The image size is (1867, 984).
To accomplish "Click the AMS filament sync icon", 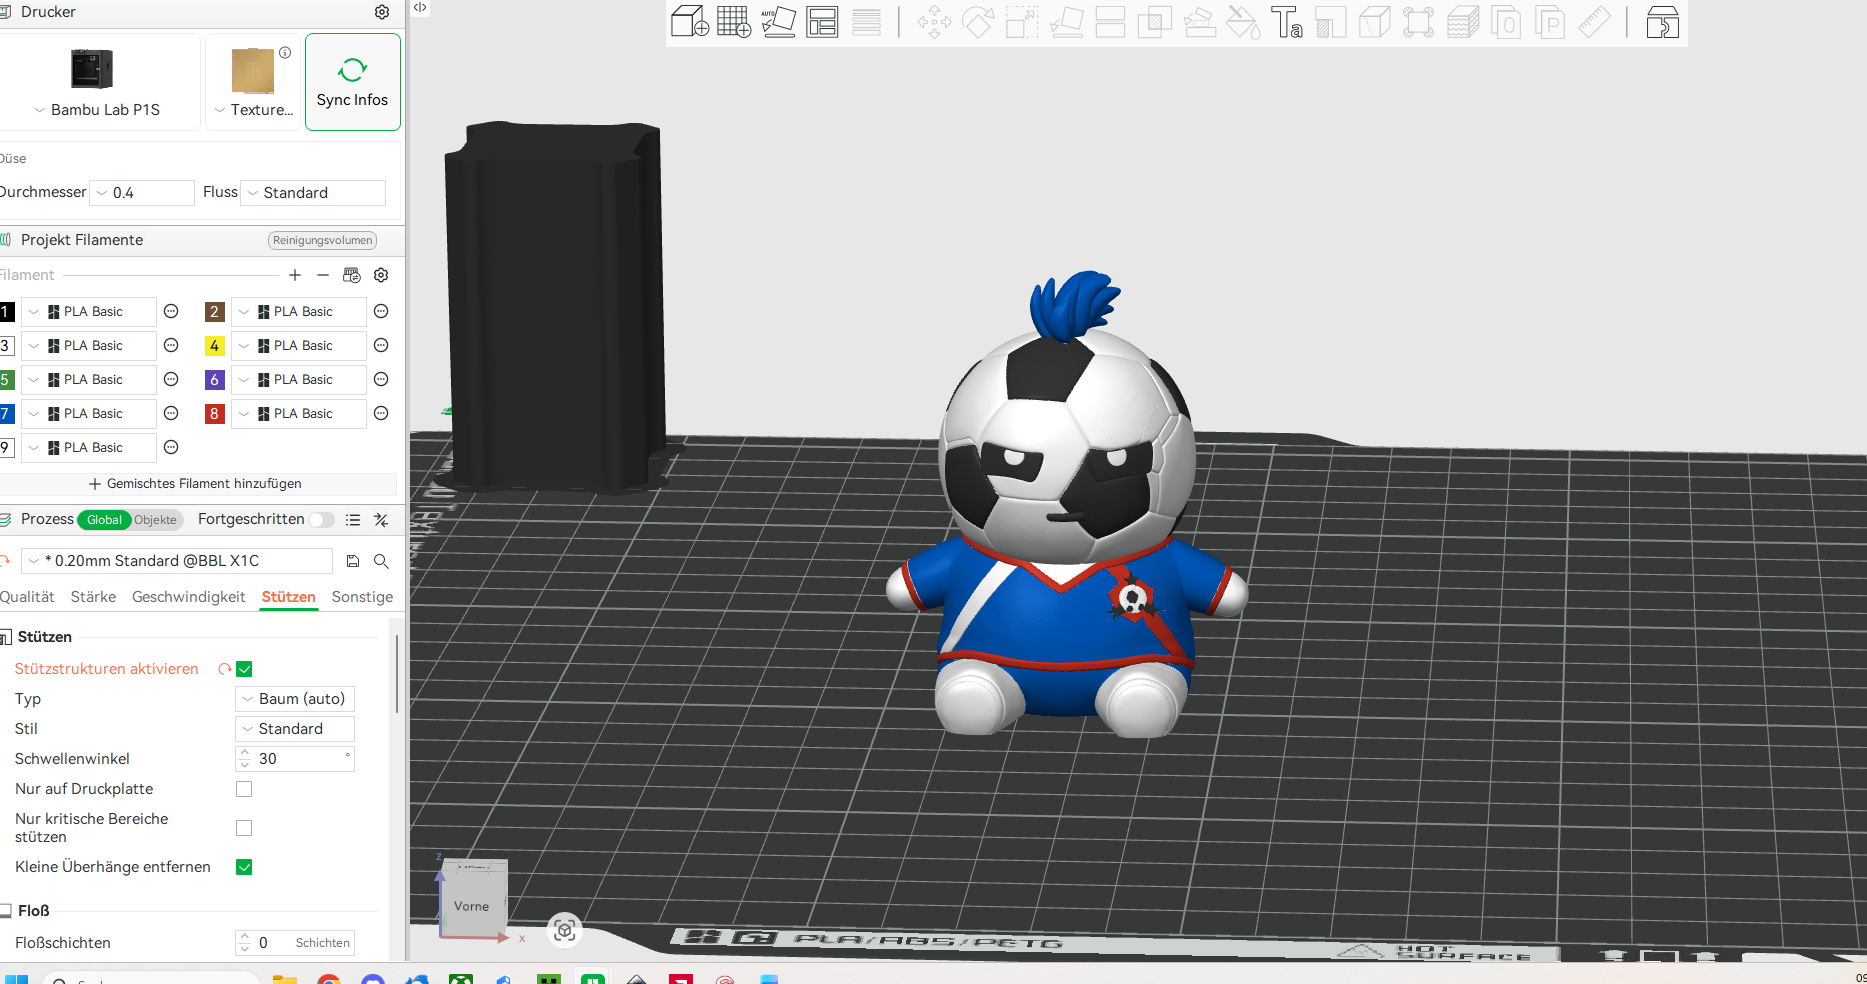I will [x=352, y=275].
